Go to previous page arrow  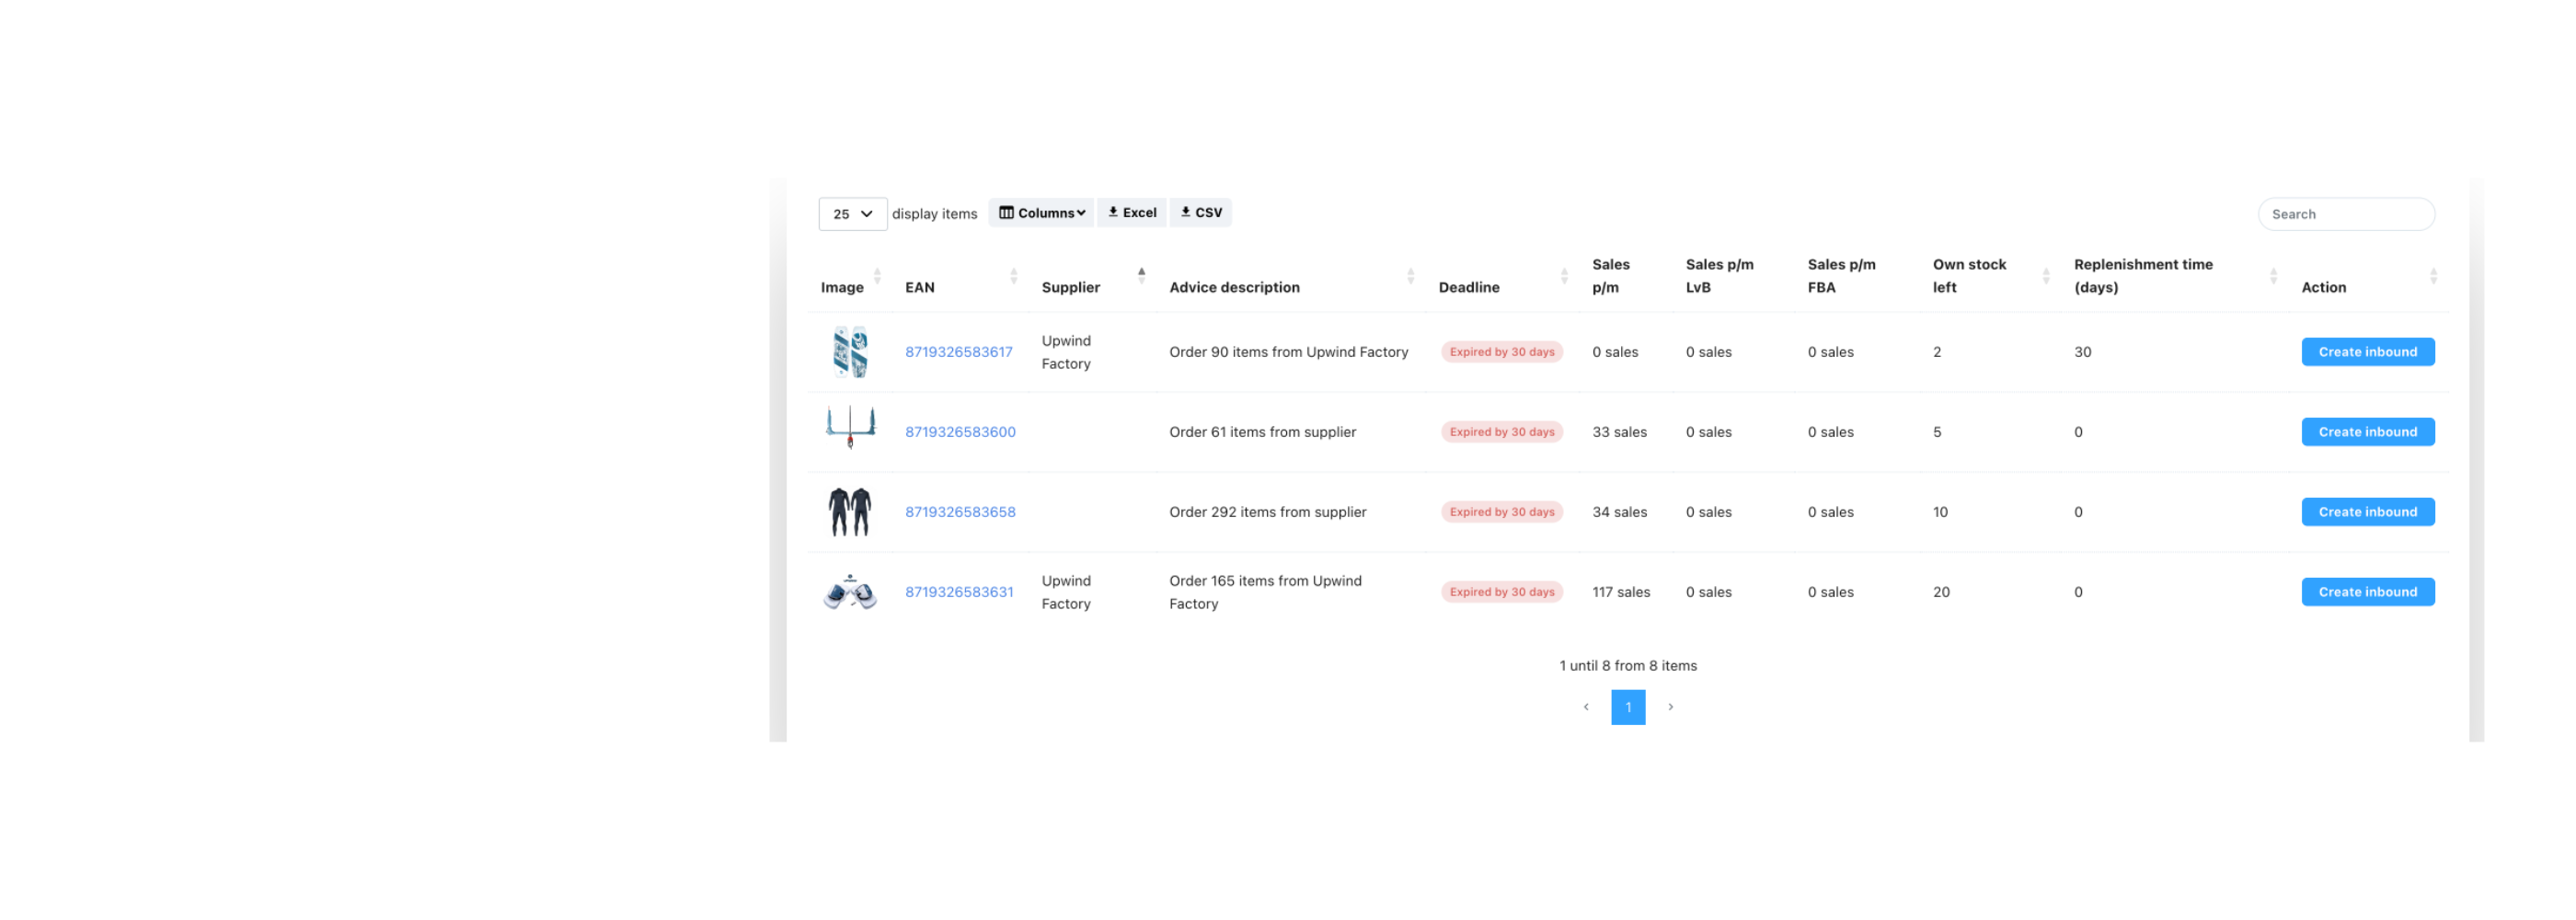(1585, 707)
